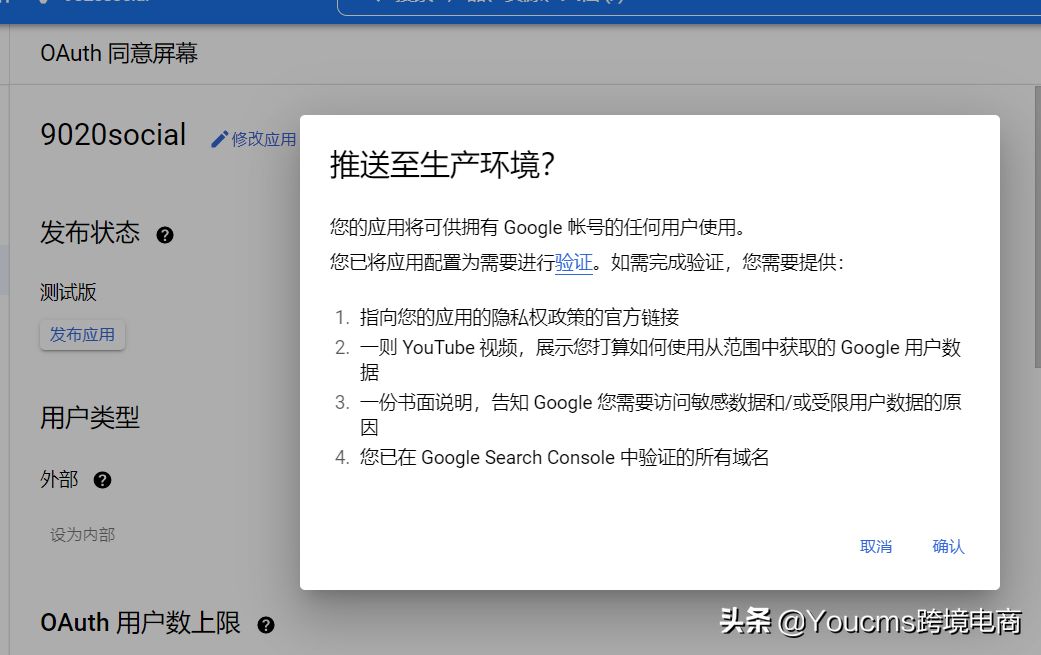This screenshot has height=655, width=1041.
Task: Click the 推送至生产环境? dialog title
Action: (442, 165)
